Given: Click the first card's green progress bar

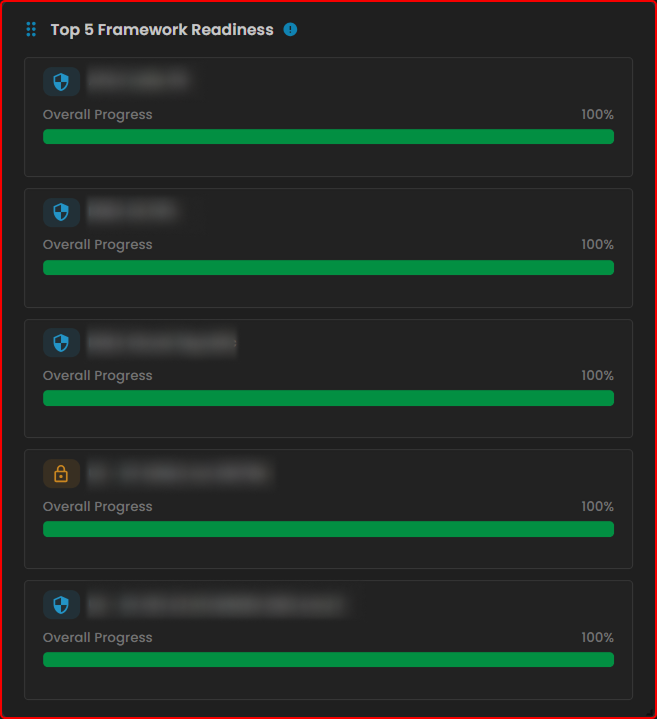Looking at the screenshot, I should [328, 137].
